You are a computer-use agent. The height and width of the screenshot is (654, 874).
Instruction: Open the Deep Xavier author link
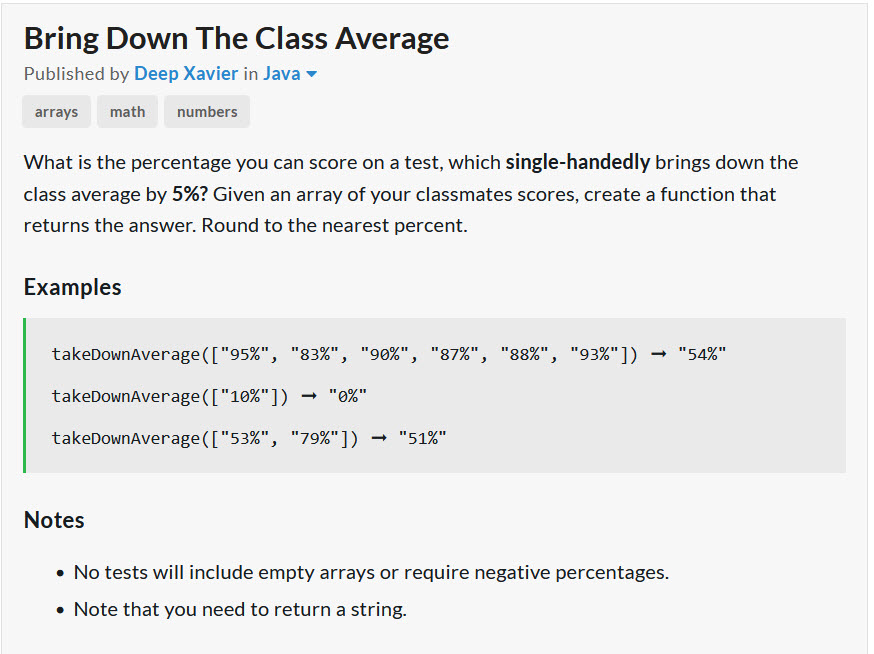[x=186, y=74]
